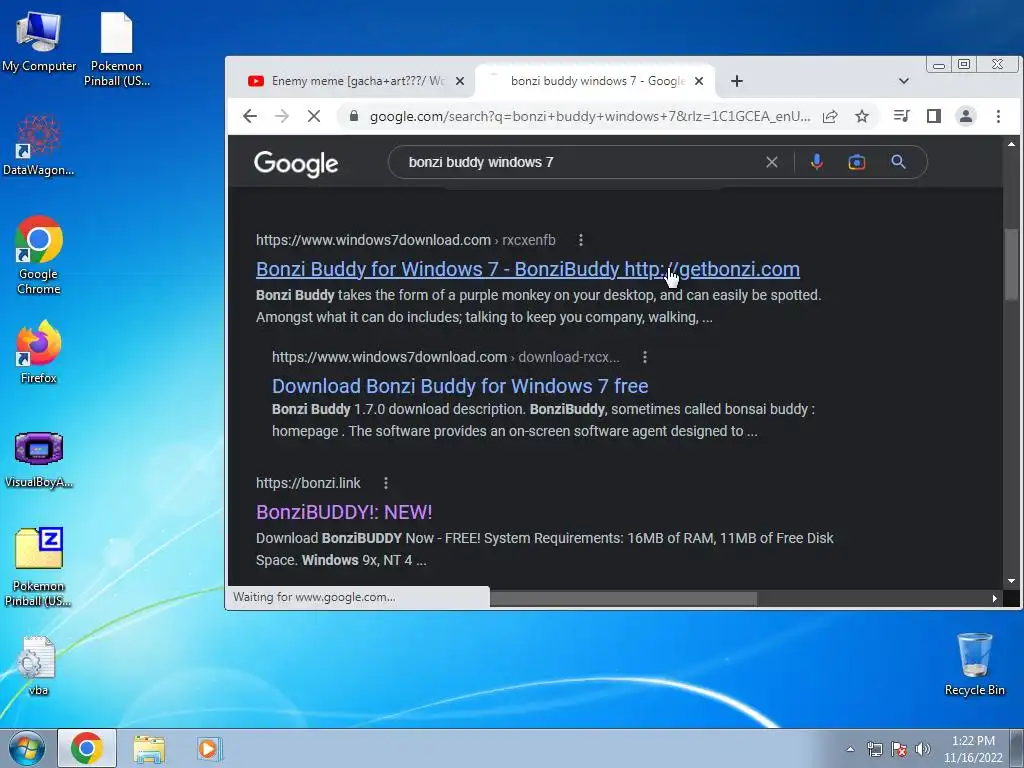The height and width of the screenshot is (768, 1024).
Task: Open My Computer desktop icon
Action: click(39, 42)
